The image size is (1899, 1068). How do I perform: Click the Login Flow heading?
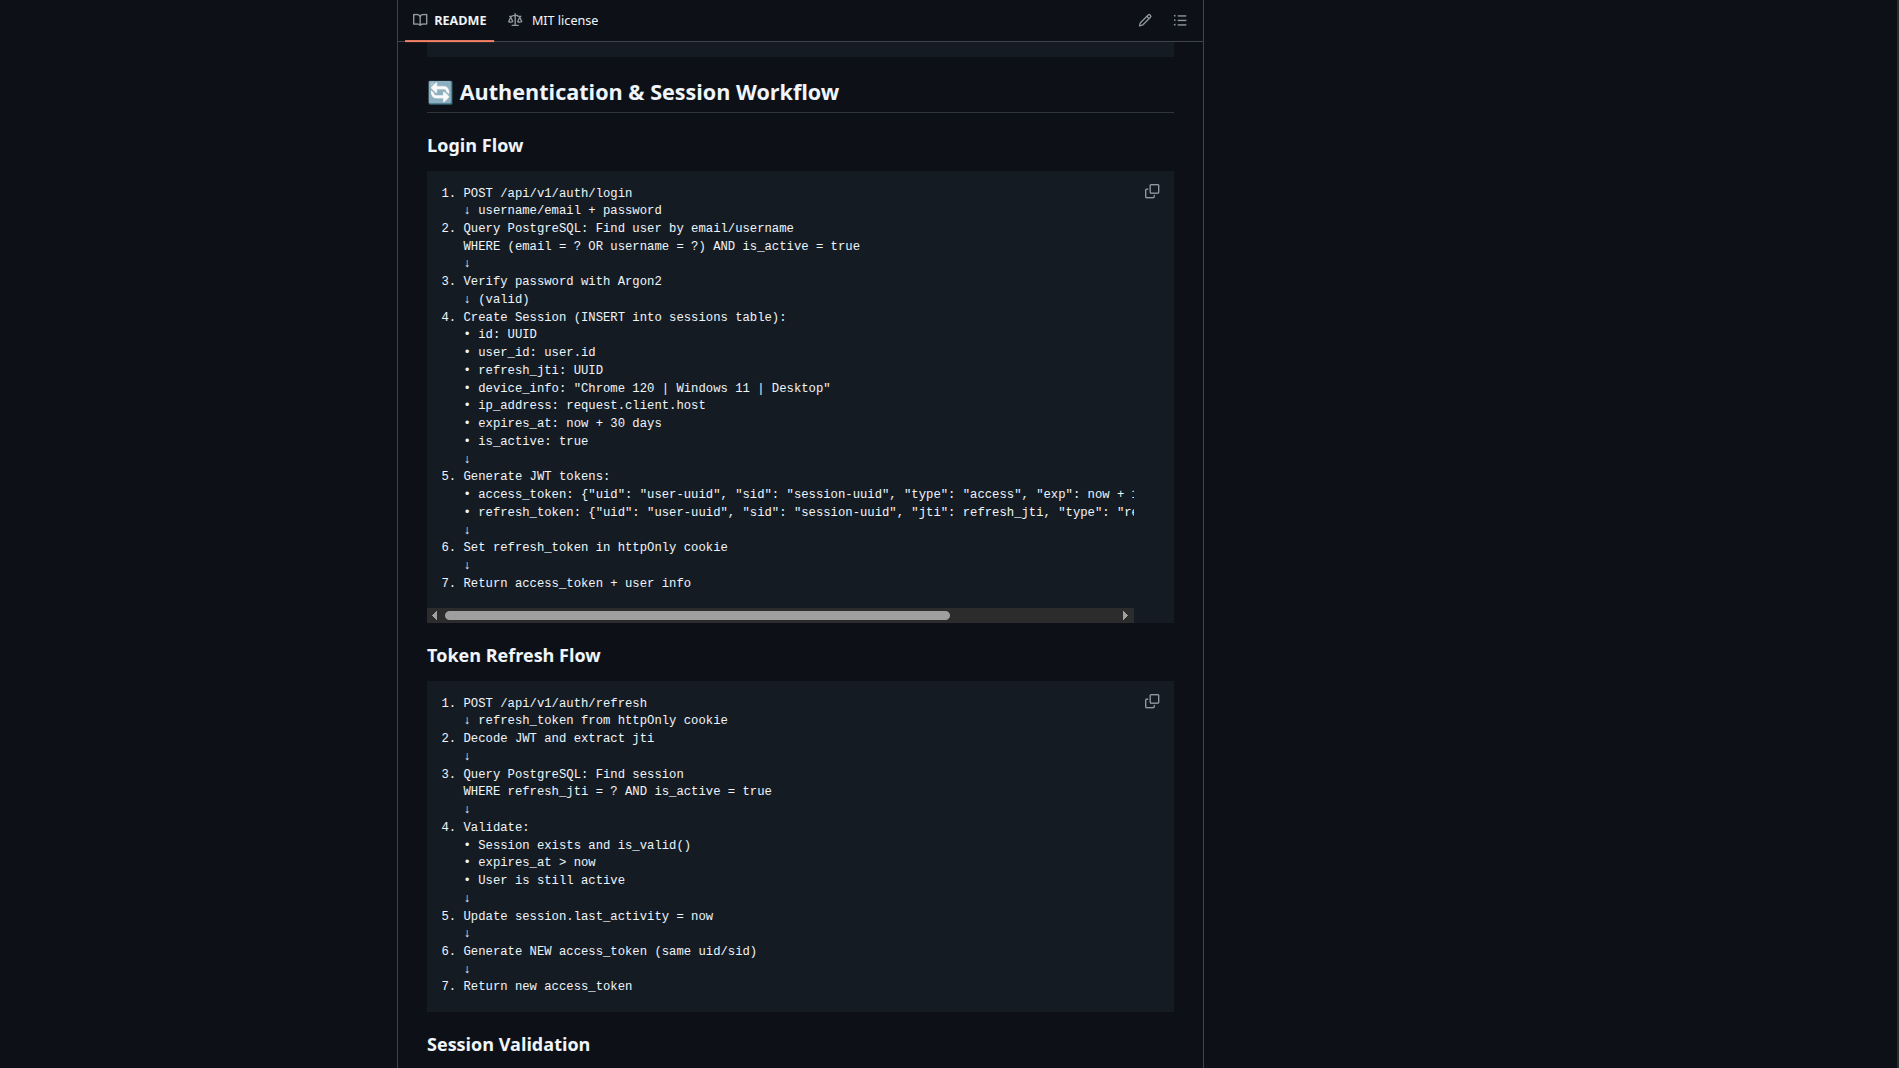tap(475, 145)
